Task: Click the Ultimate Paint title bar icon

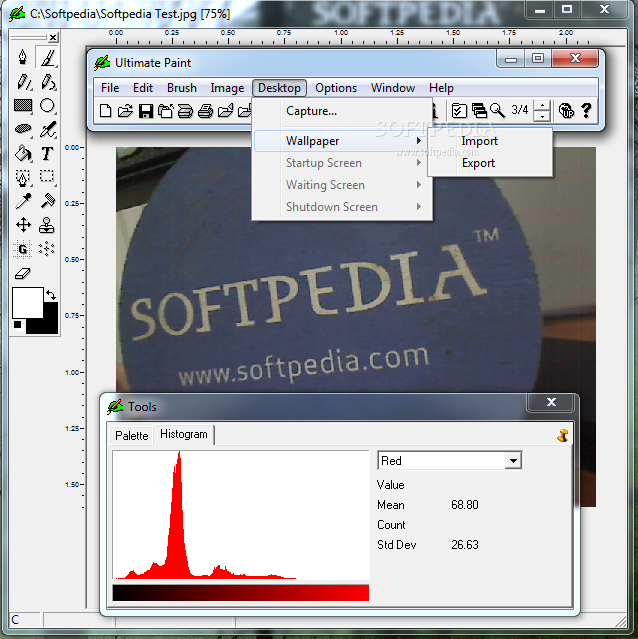Action: coord(102,63)
